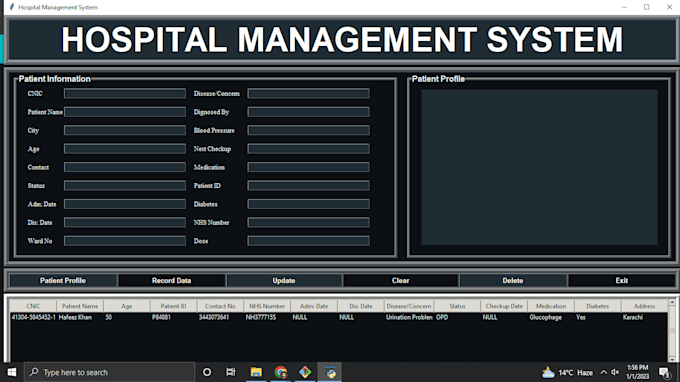The width and height of the screenshot is (680, 382).
Task: Click the taskbar search box
Action: 109,372
